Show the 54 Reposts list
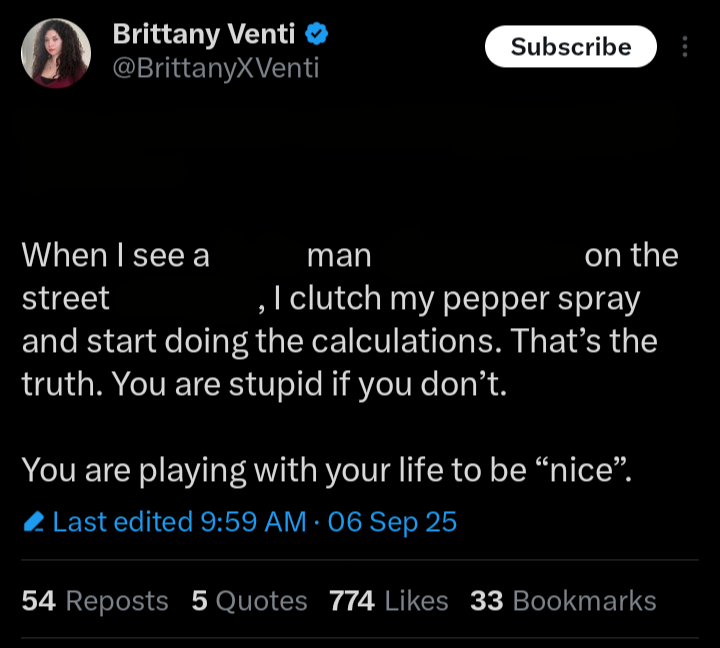 95,600
